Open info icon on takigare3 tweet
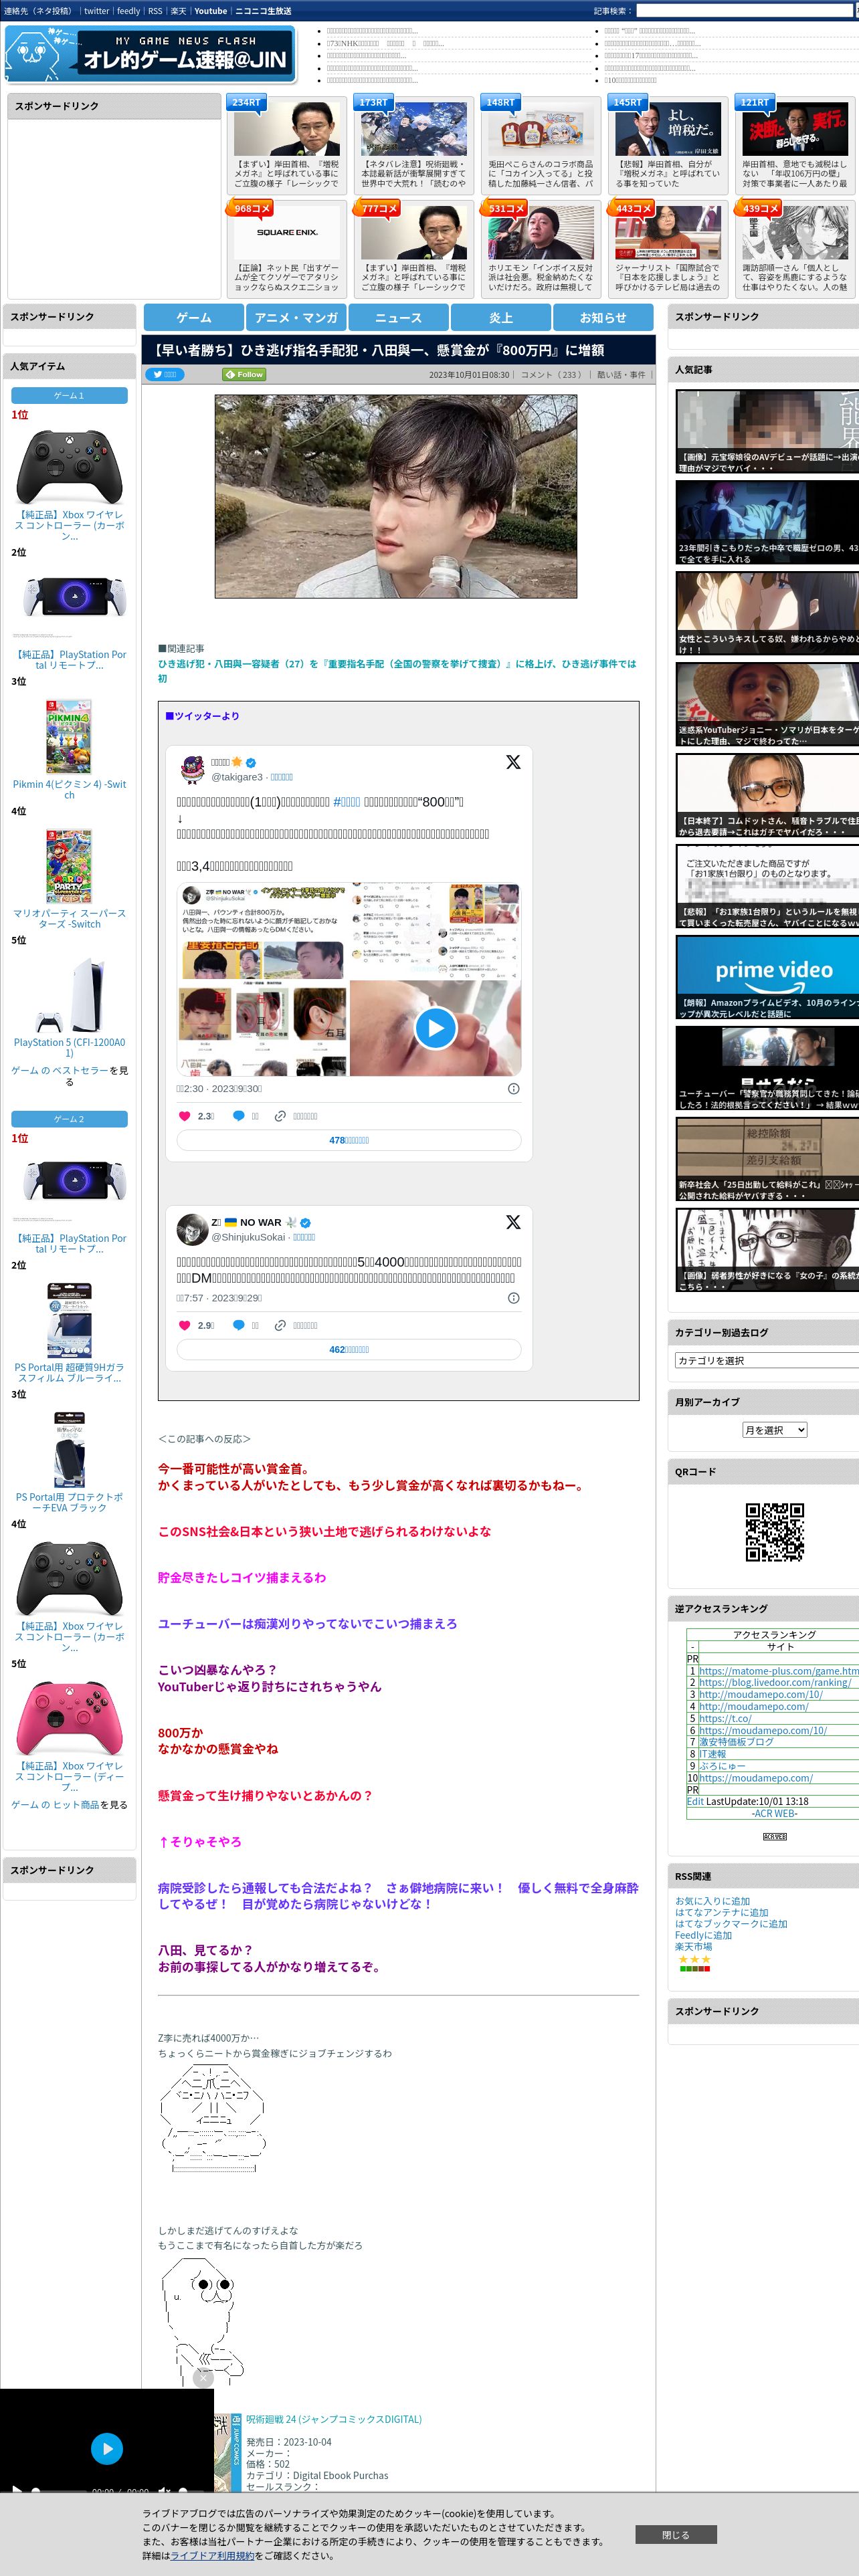The height and width of the screenshot is (2576, 859). tap(513, 1089)
